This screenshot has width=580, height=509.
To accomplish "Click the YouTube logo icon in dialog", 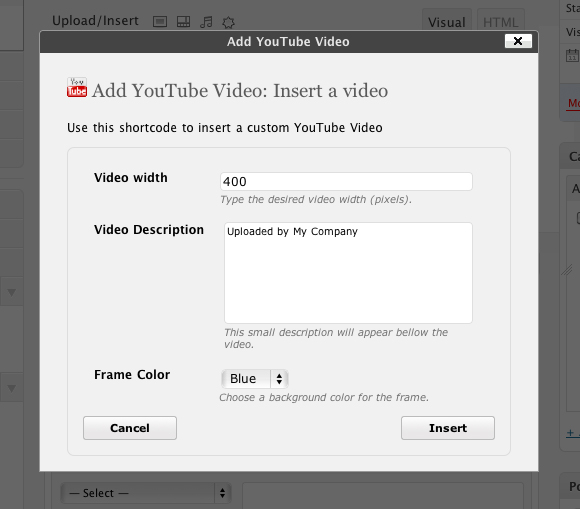I will click(x=77, y=87).
